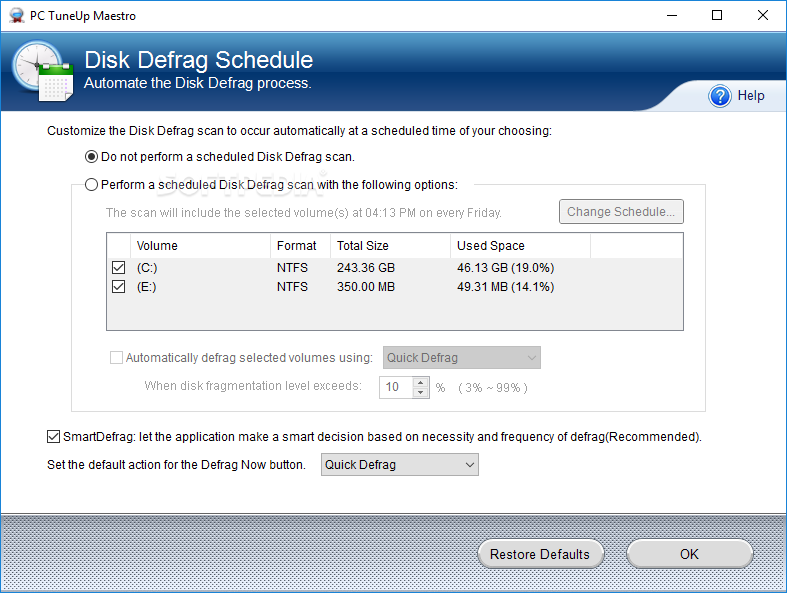Click the Used Space column header
Image resolution: width=787 pixels, height=593 pixels.
tap(520, 246)
